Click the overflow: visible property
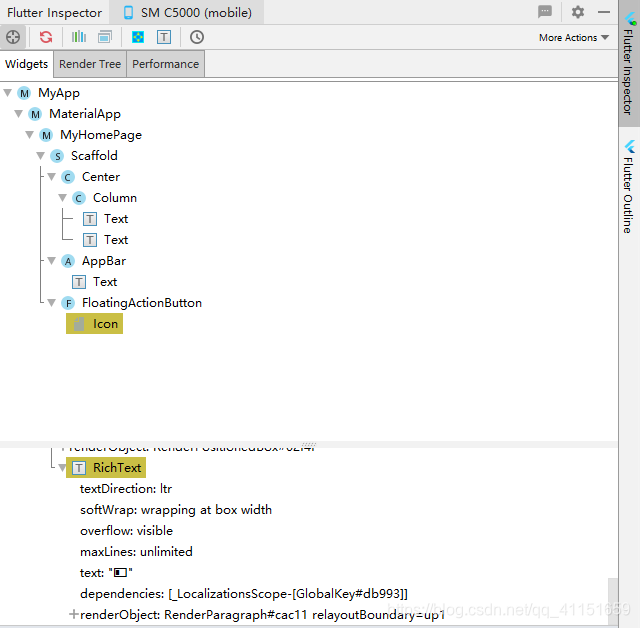 126,530
